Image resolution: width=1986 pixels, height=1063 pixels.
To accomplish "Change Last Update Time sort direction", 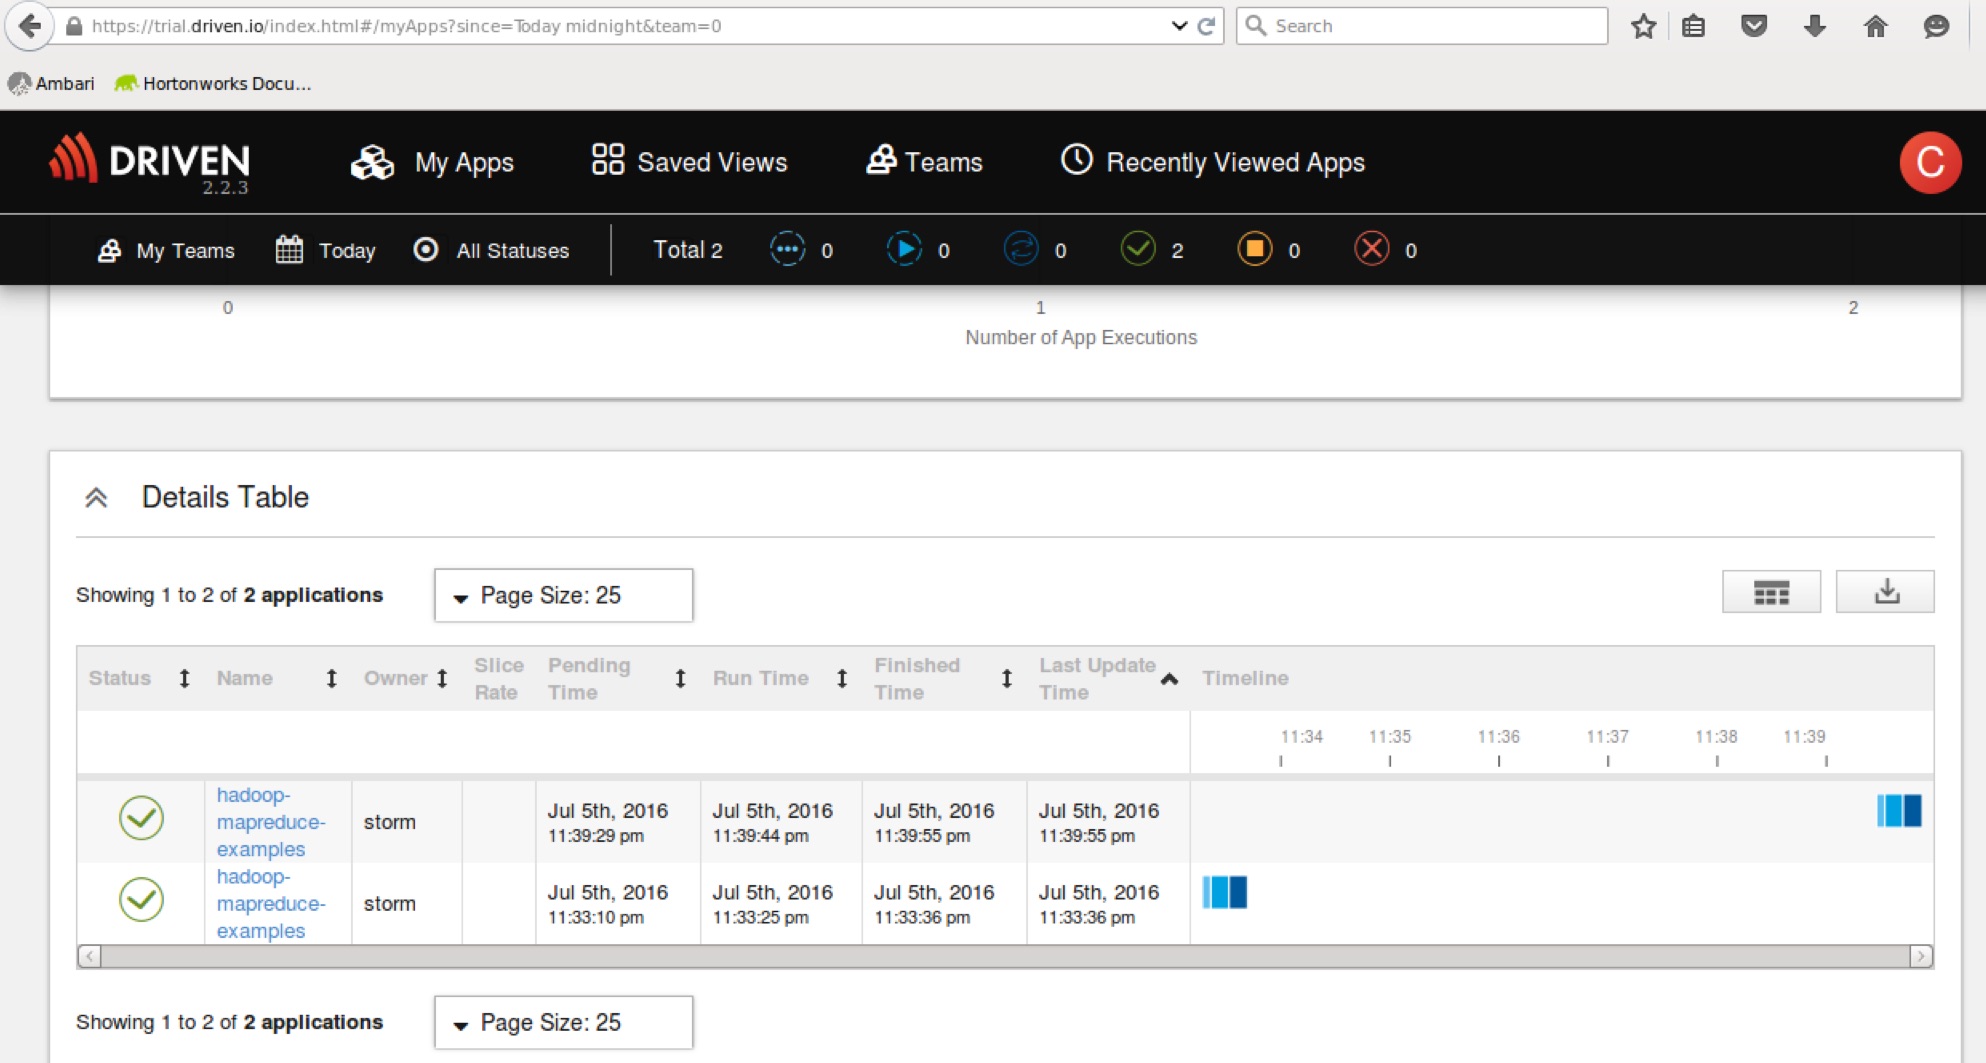I will 1168,677.
